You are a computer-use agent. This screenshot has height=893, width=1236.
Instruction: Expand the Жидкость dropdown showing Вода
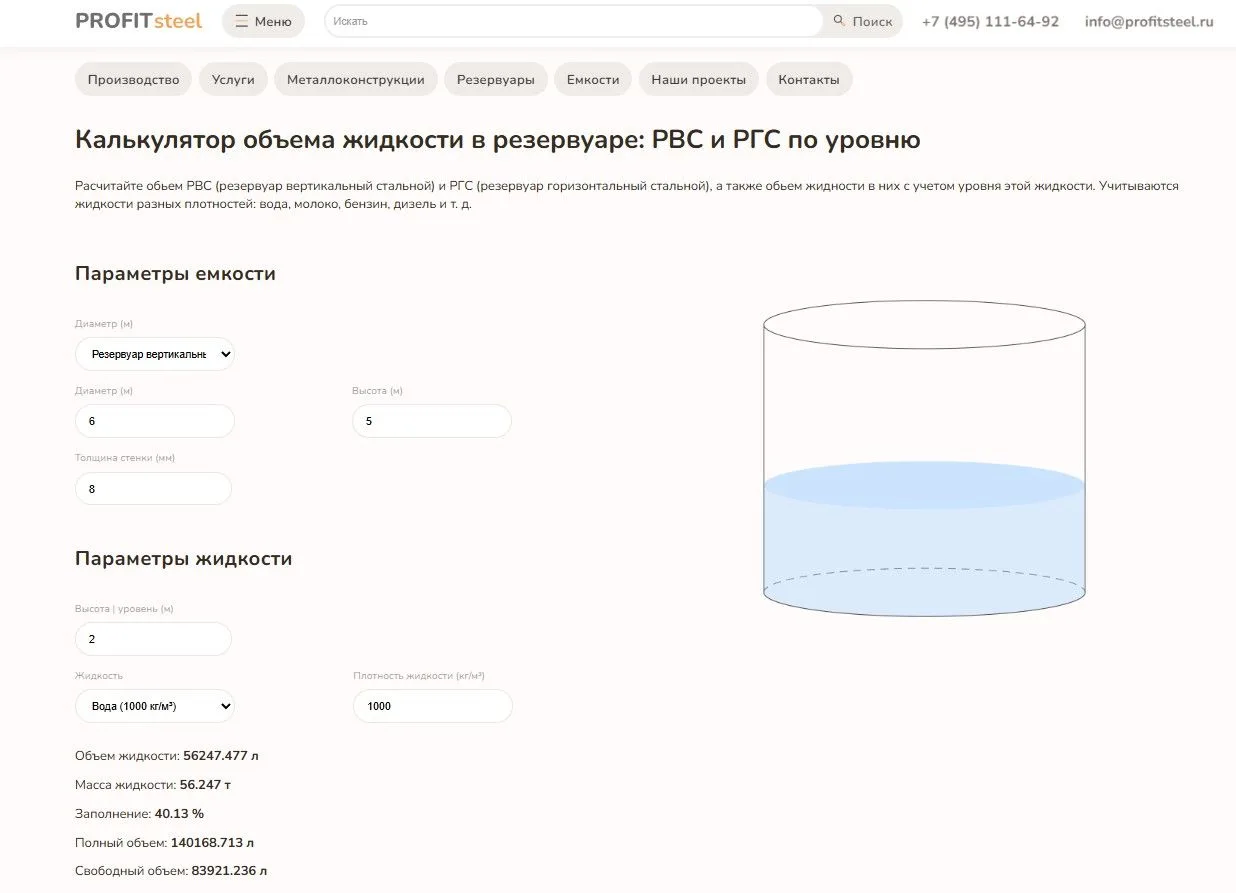pyautogui.click(x=155, y=706)
